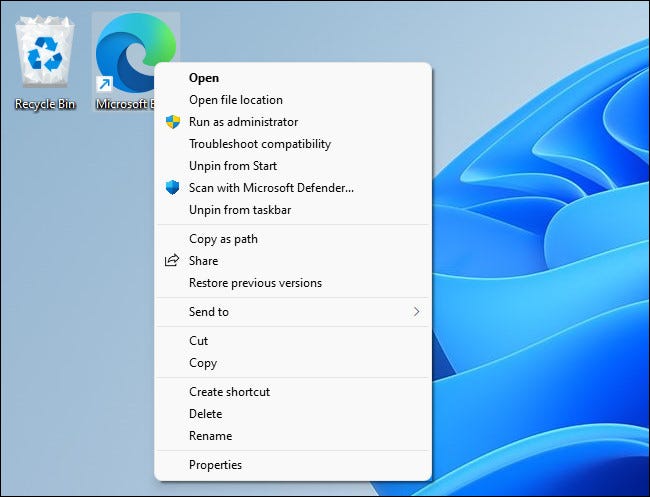The width and height of the screenshot is (650, 497).
Task: Select Unpin from taskbar
Action: (x=240, y=210)
